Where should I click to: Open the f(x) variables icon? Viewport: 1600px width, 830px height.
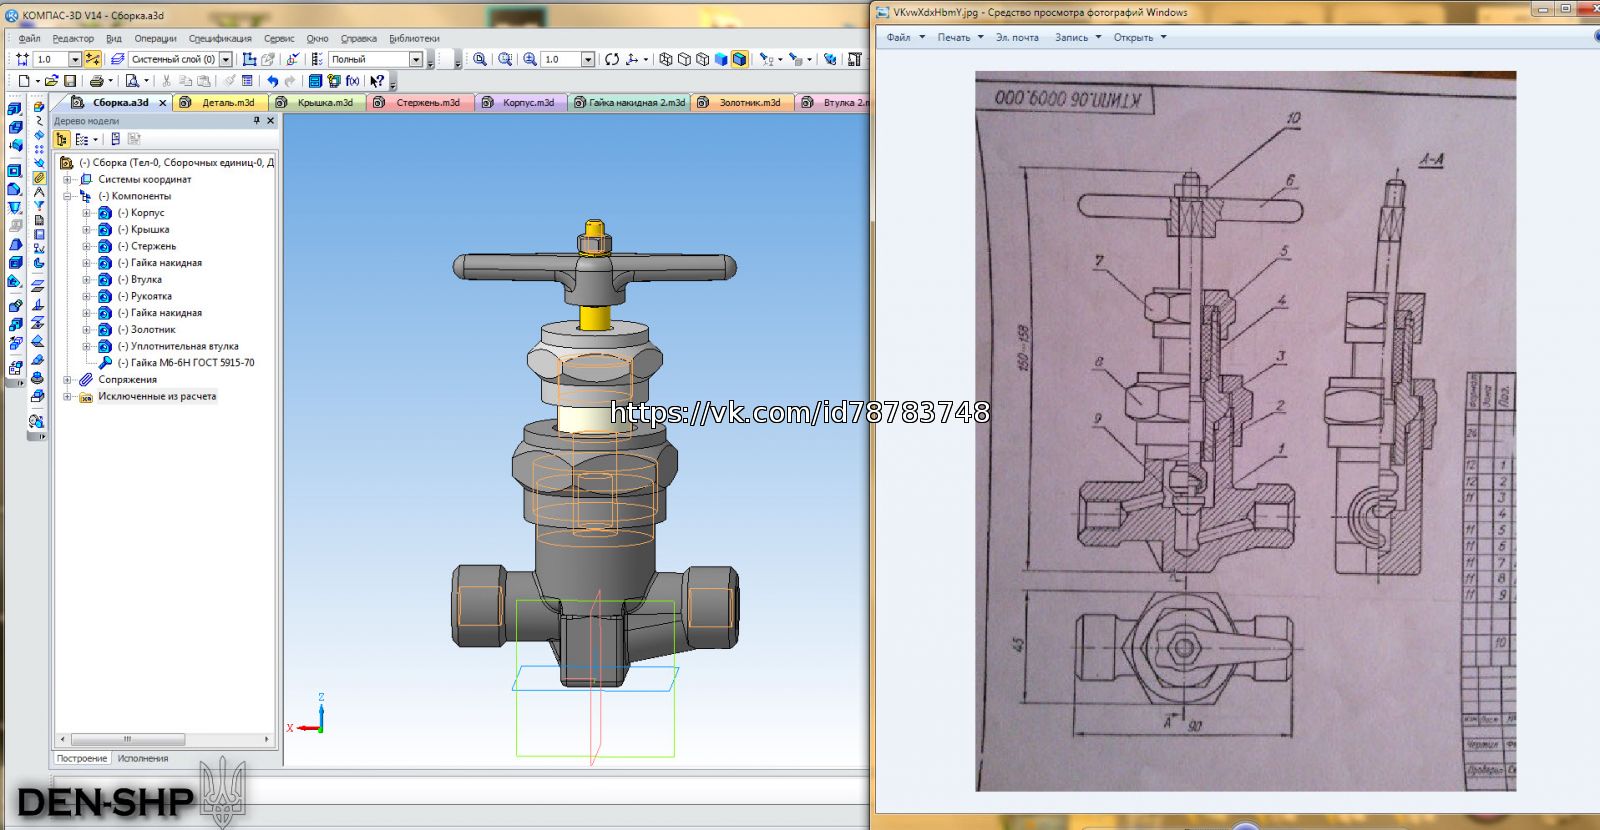click(352, 81)
